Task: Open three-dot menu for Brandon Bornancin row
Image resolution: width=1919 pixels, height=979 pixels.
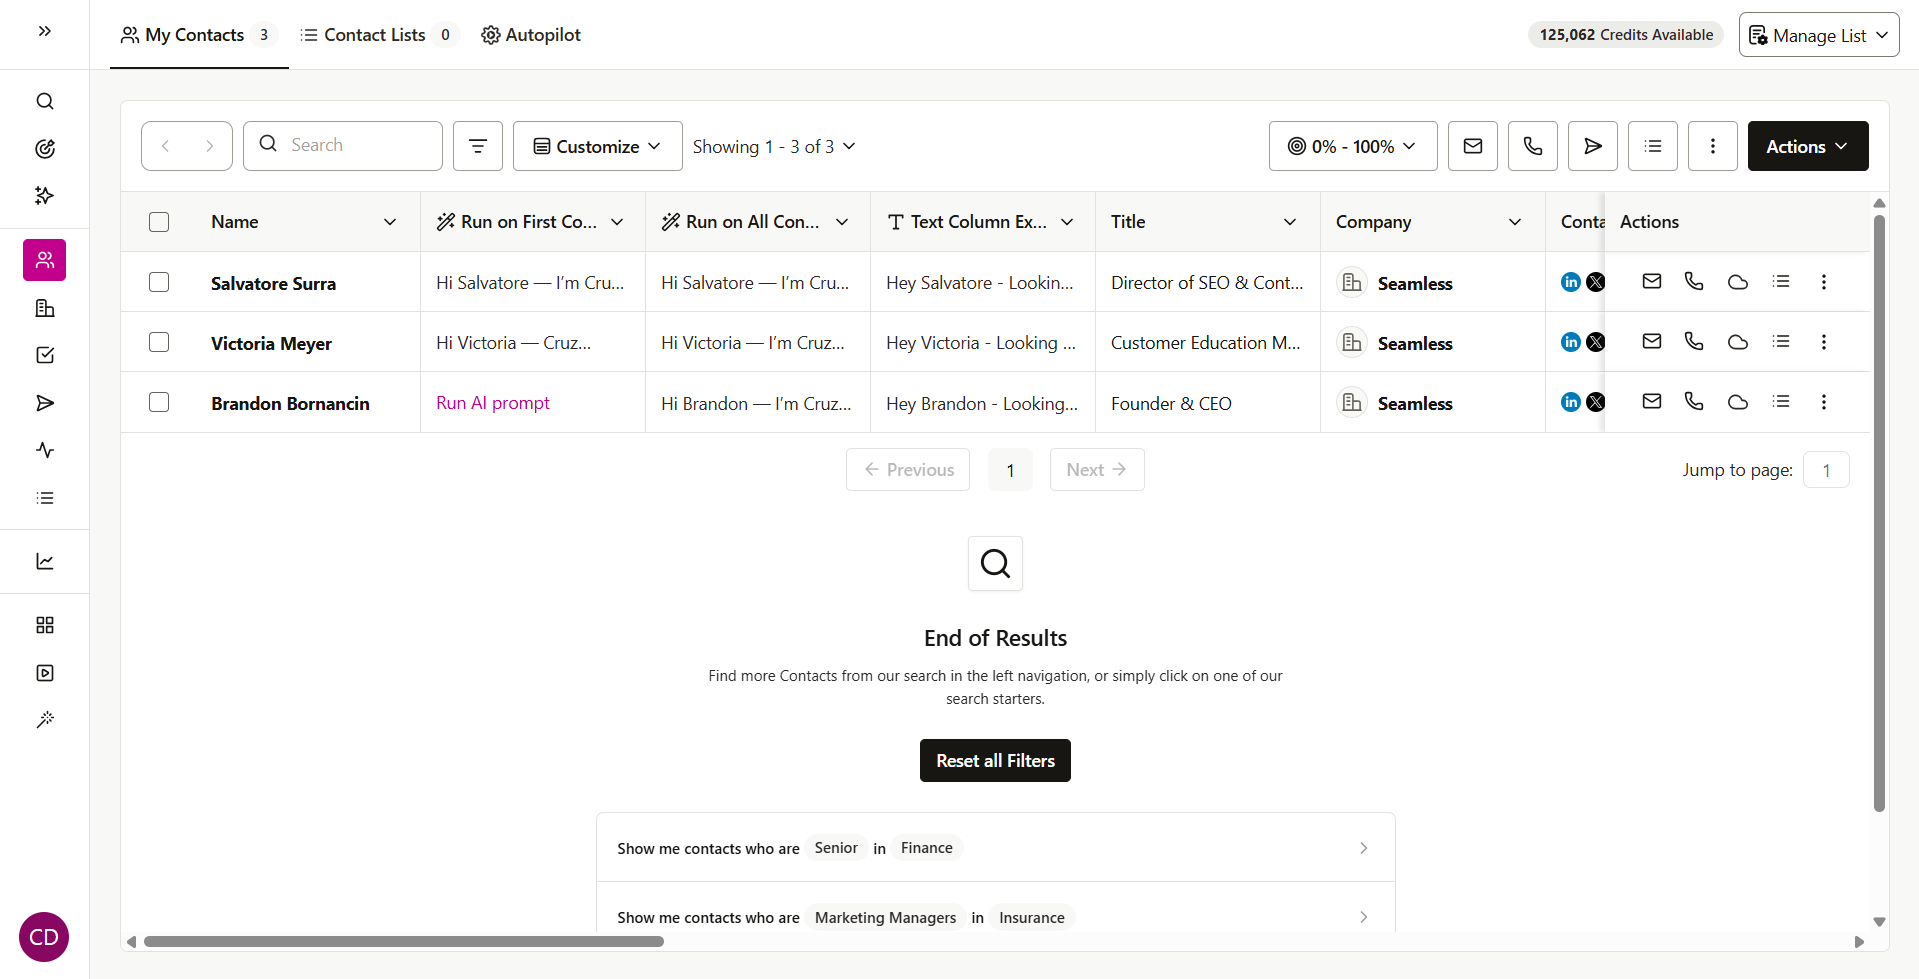Action: click(x=1824, y=402)
